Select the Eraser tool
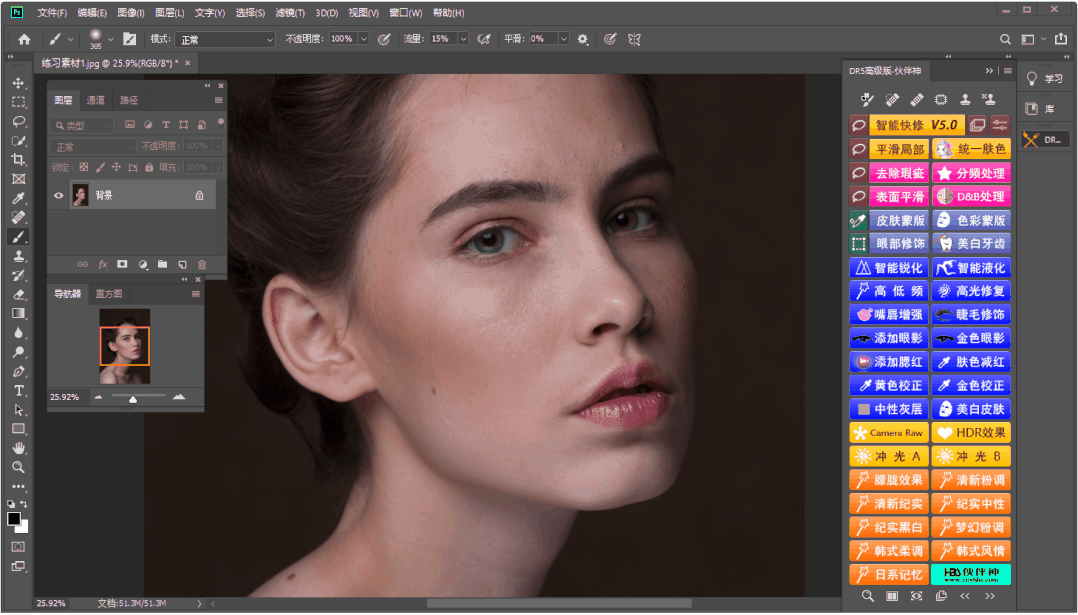This screenshot has height=615, width=1078. coord(18,295)
